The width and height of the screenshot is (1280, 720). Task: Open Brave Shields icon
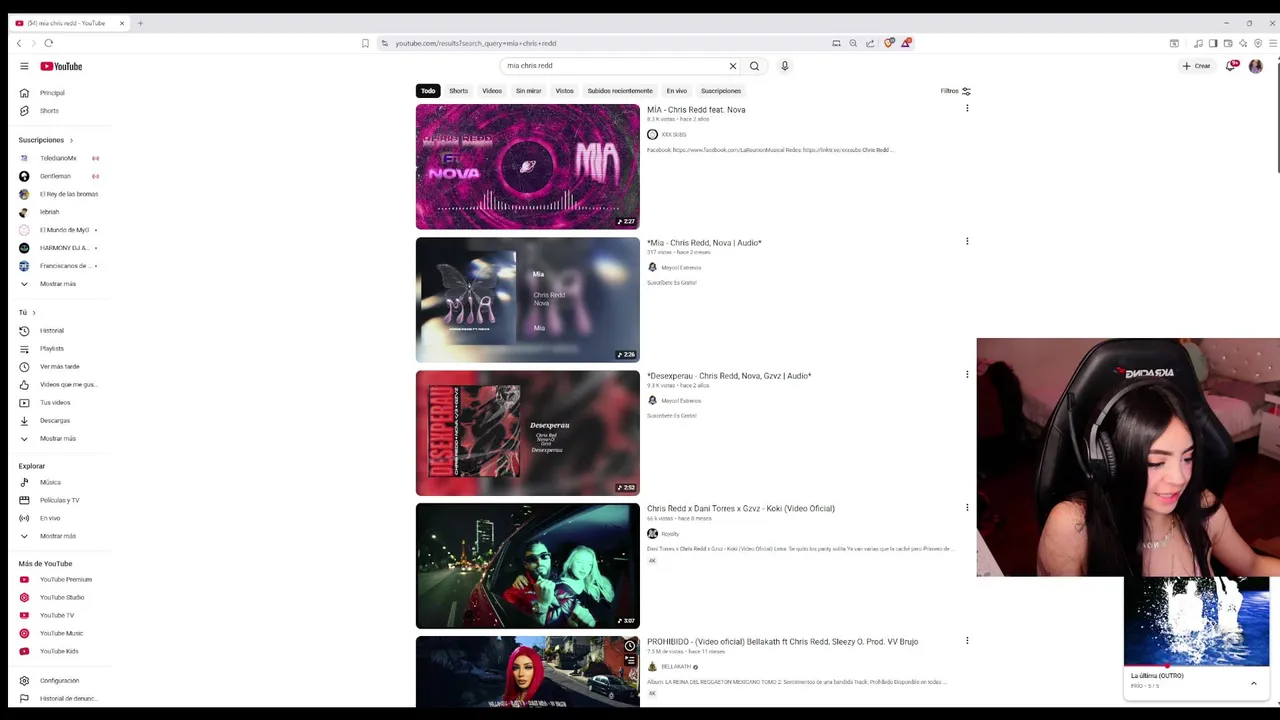coord(888,43)
